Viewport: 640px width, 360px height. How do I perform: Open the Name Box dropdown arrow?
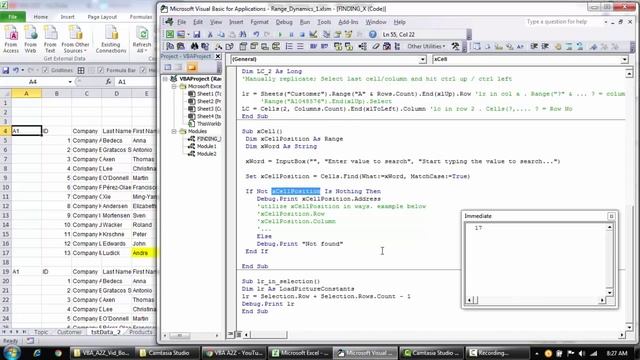pyautogui.click(x=70, y=82)
